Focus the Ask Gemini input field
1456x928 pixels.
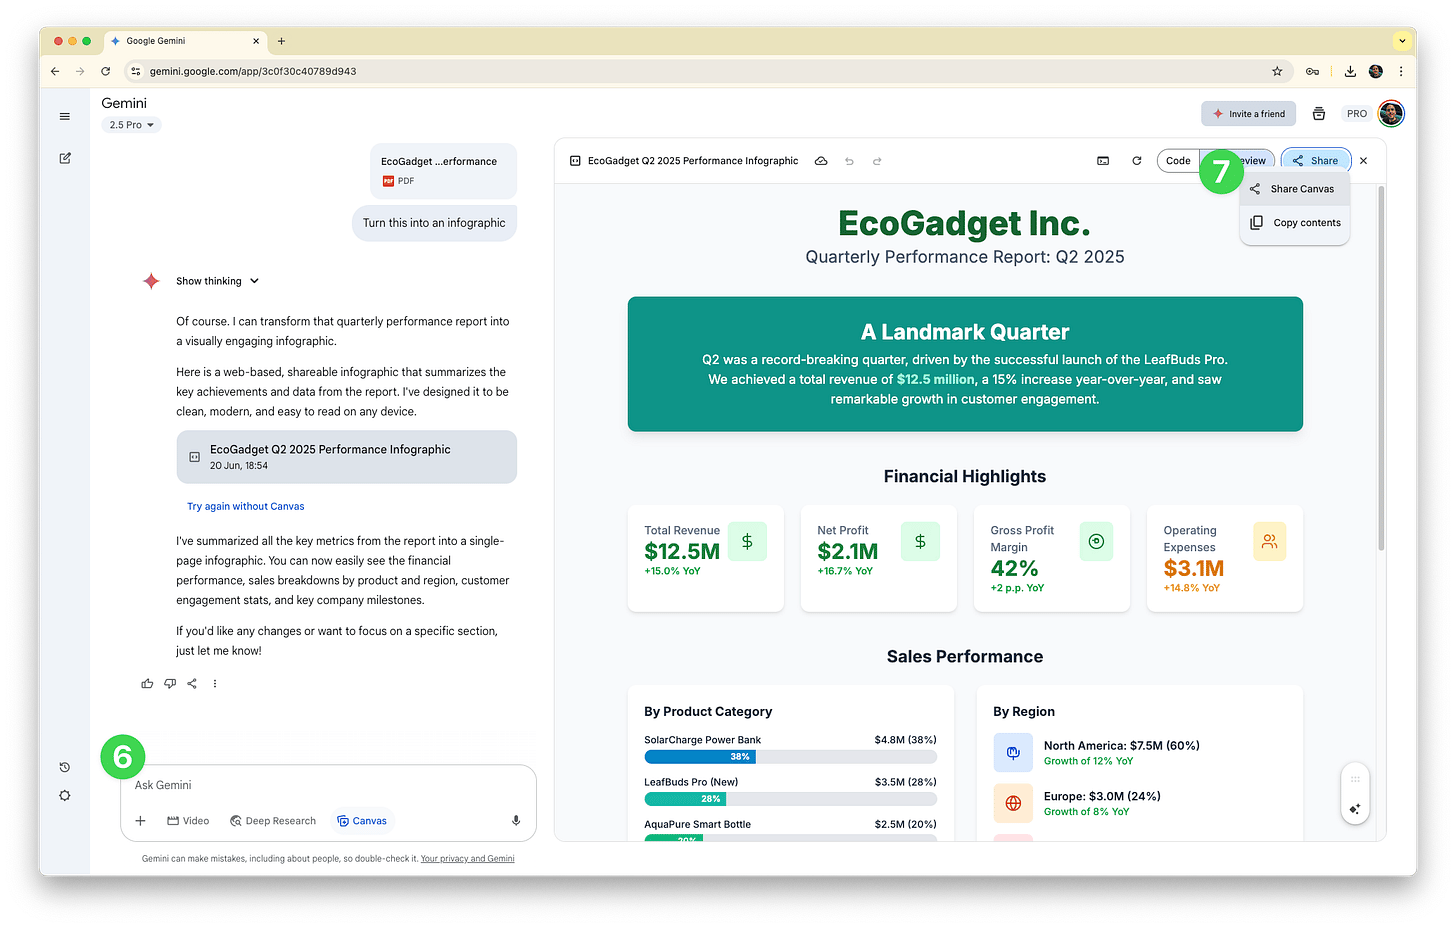coord(328,786)
